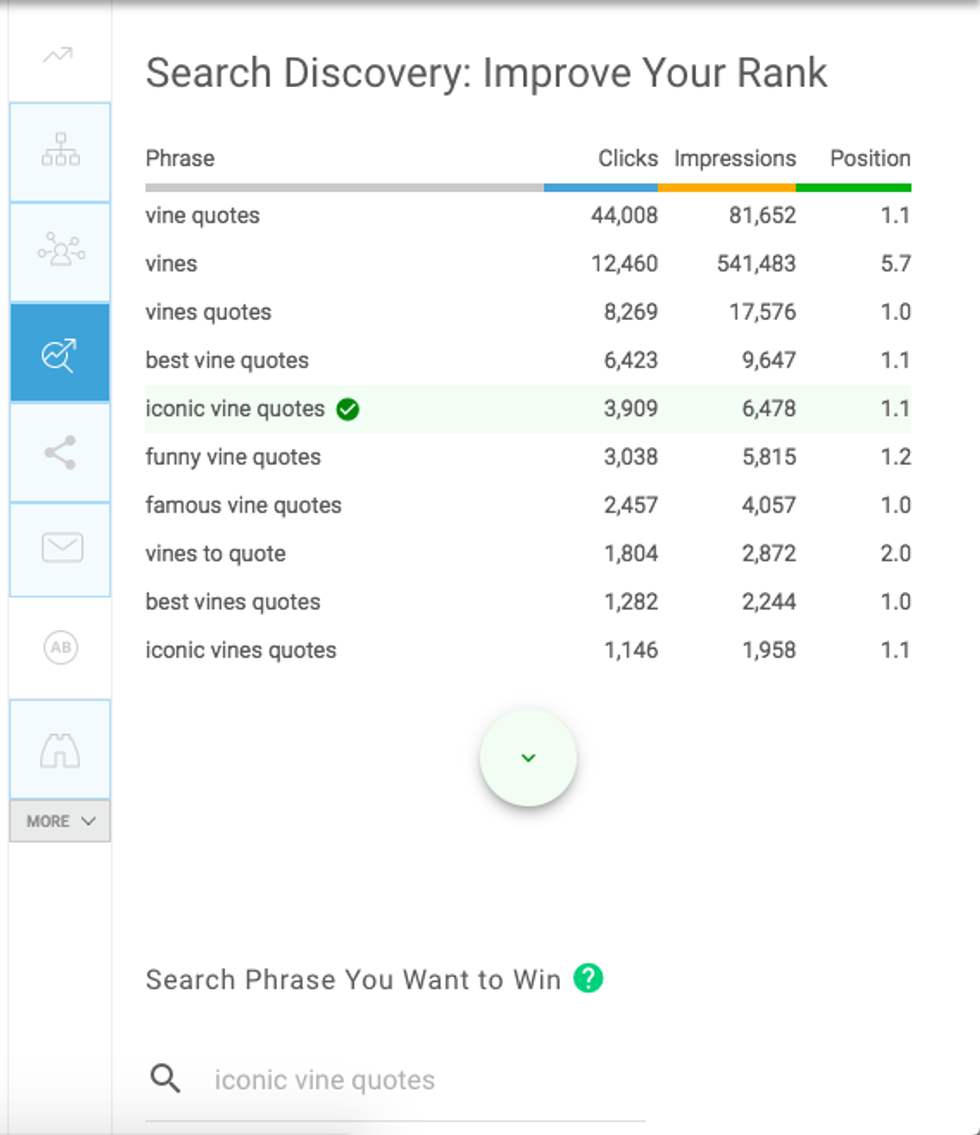This screenshot has width=980, height=1135.
Task: Sort table by Impressions column header
Action: [735, 158]
